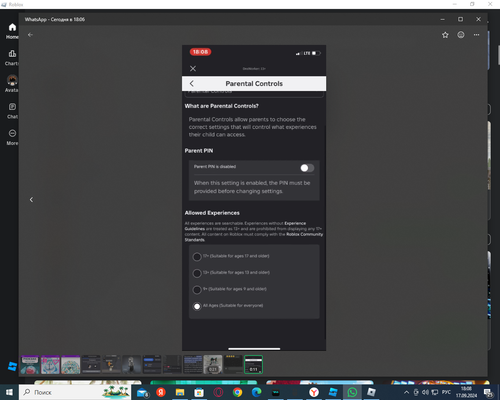This screenshot has height=400, width=500.
Task: Close the settings with the X icon
Action: tap(193, 68)
